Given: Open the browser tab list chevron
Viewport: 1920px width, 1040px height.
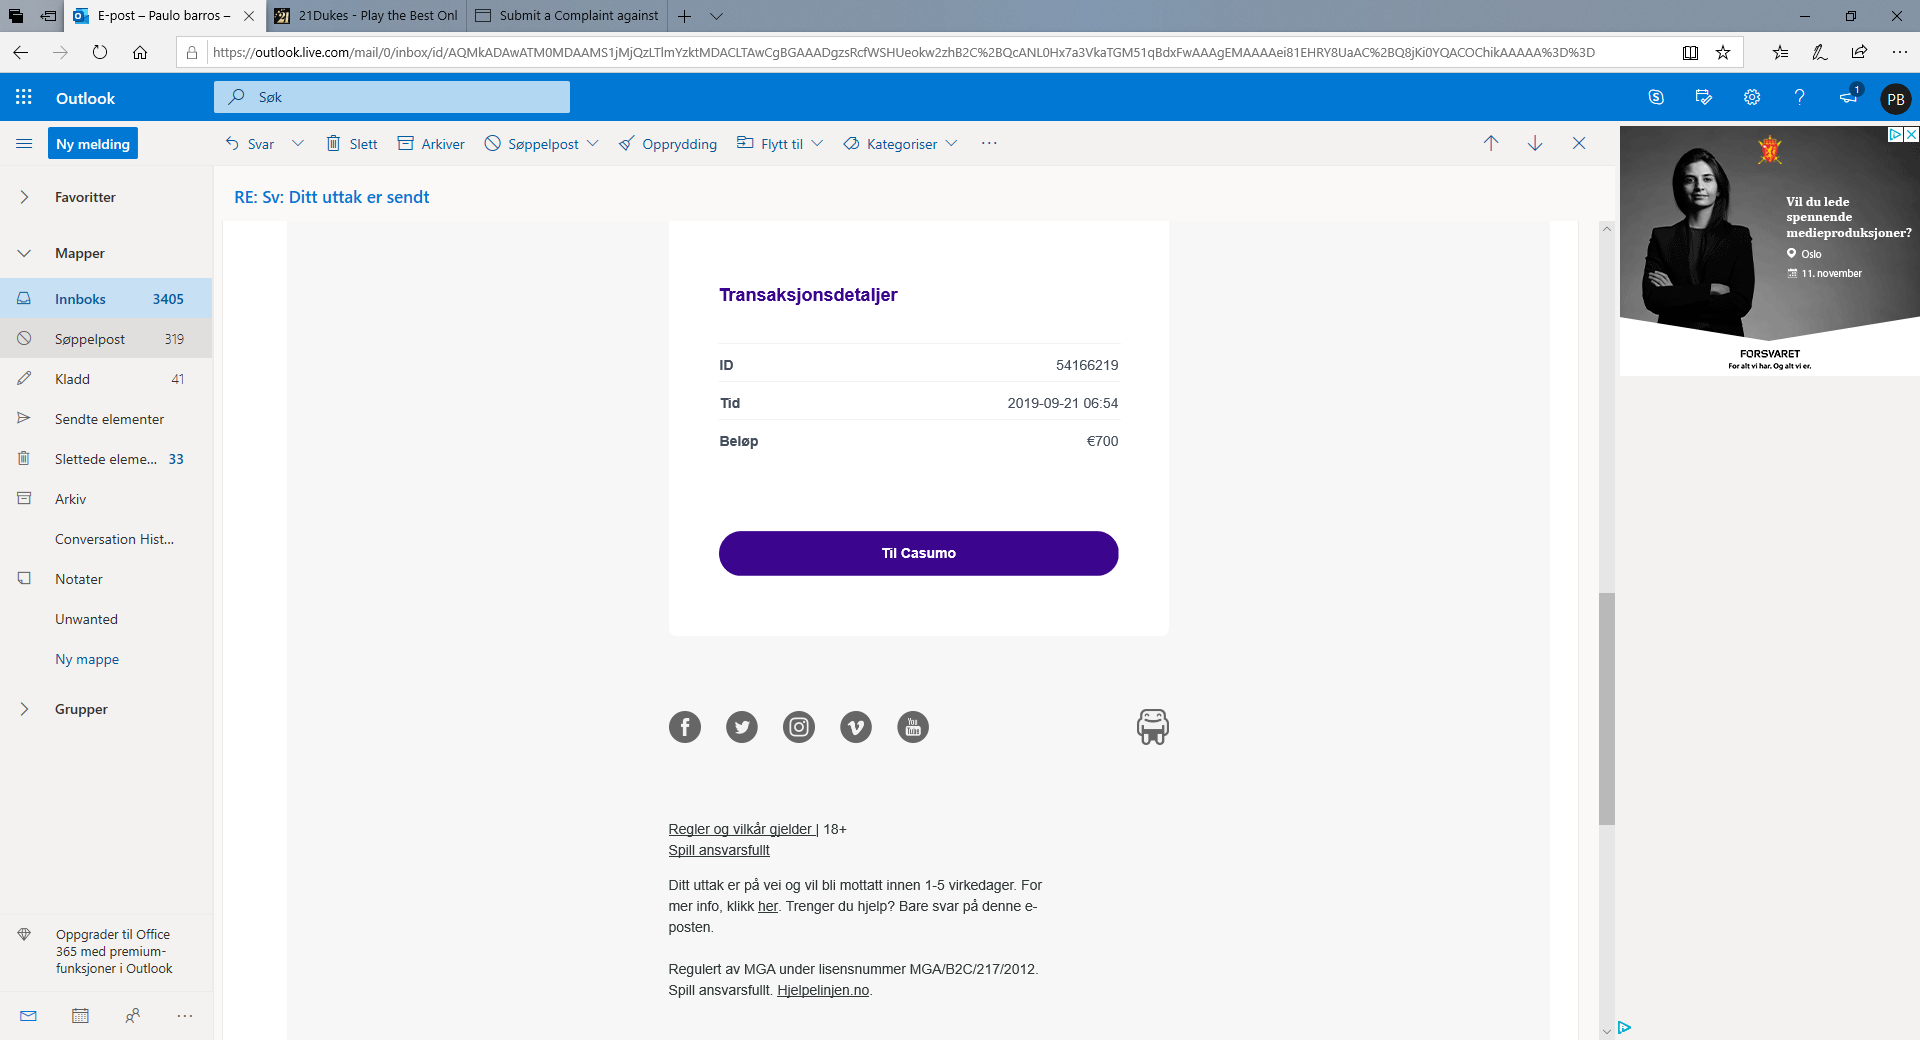Looking at the screenshot, I should click(717, 16).
